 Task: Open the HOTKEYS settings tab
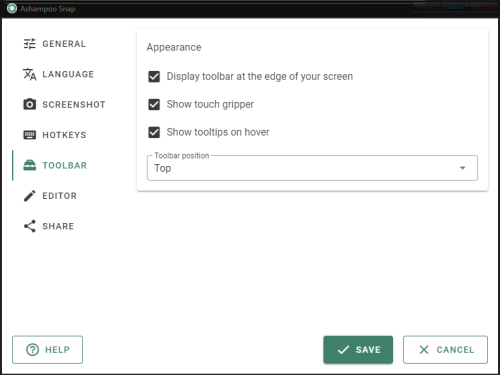click(x=64, y=135)
